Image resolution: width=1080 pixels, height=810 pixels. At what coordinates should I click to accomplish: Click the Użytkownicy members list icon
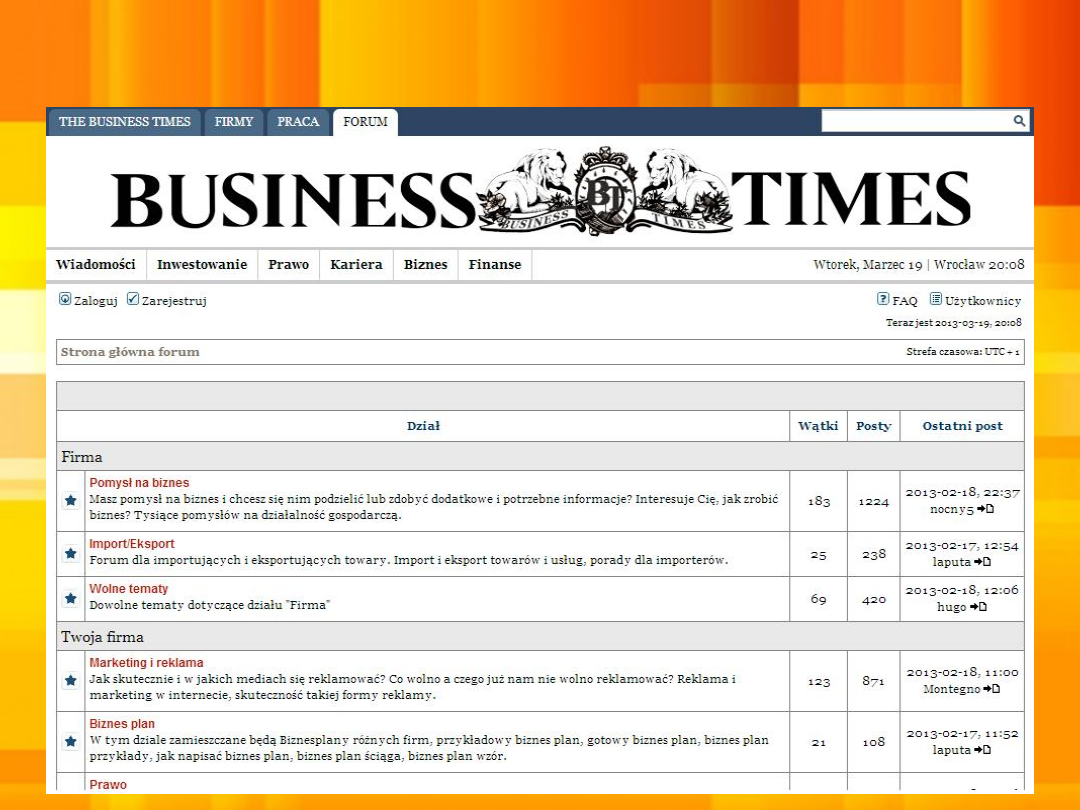[936, 299]
